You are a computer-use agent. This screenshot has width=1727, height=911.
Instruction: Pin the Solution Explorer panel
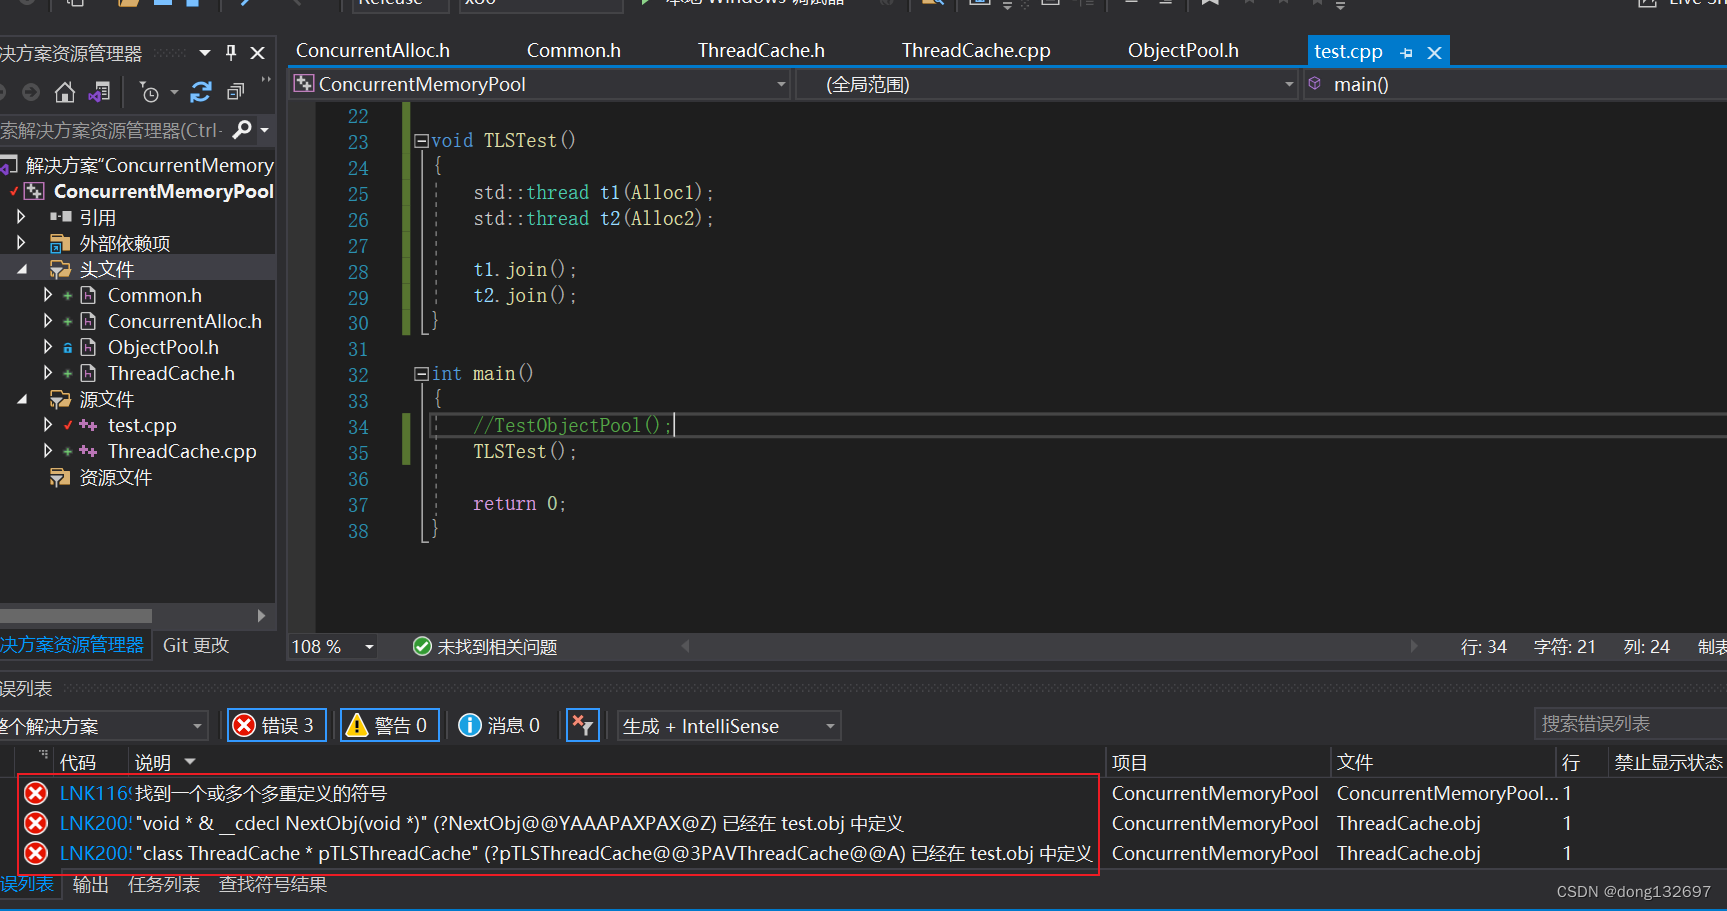[231, 53]
